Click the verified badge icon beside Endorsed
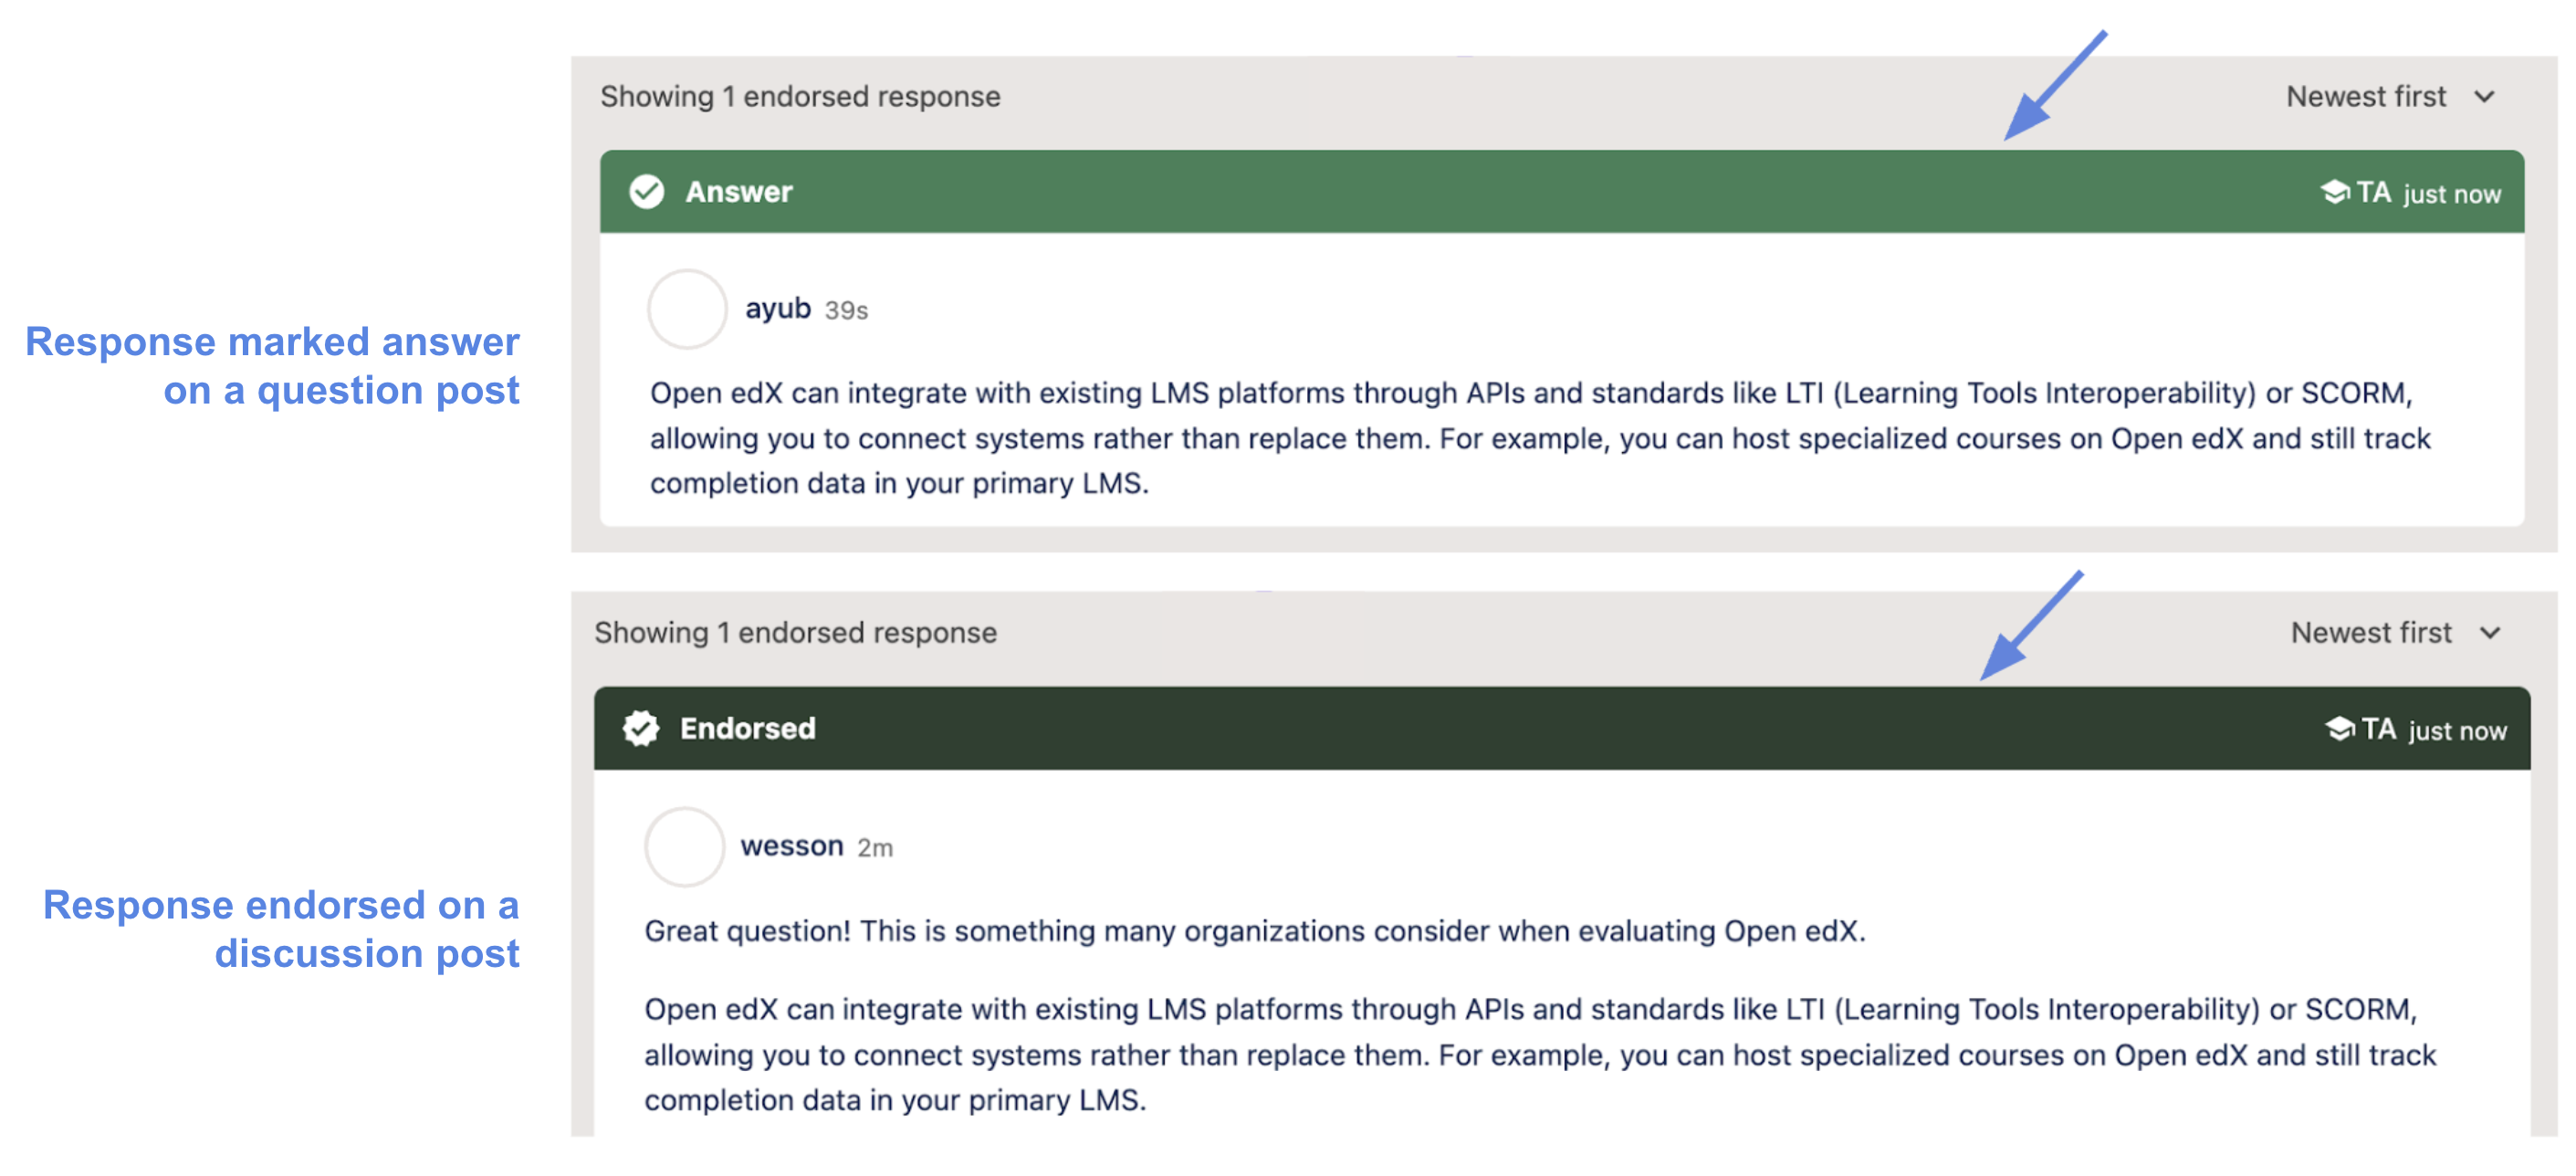2576x1176 pixels. click(x=641, y=728)
